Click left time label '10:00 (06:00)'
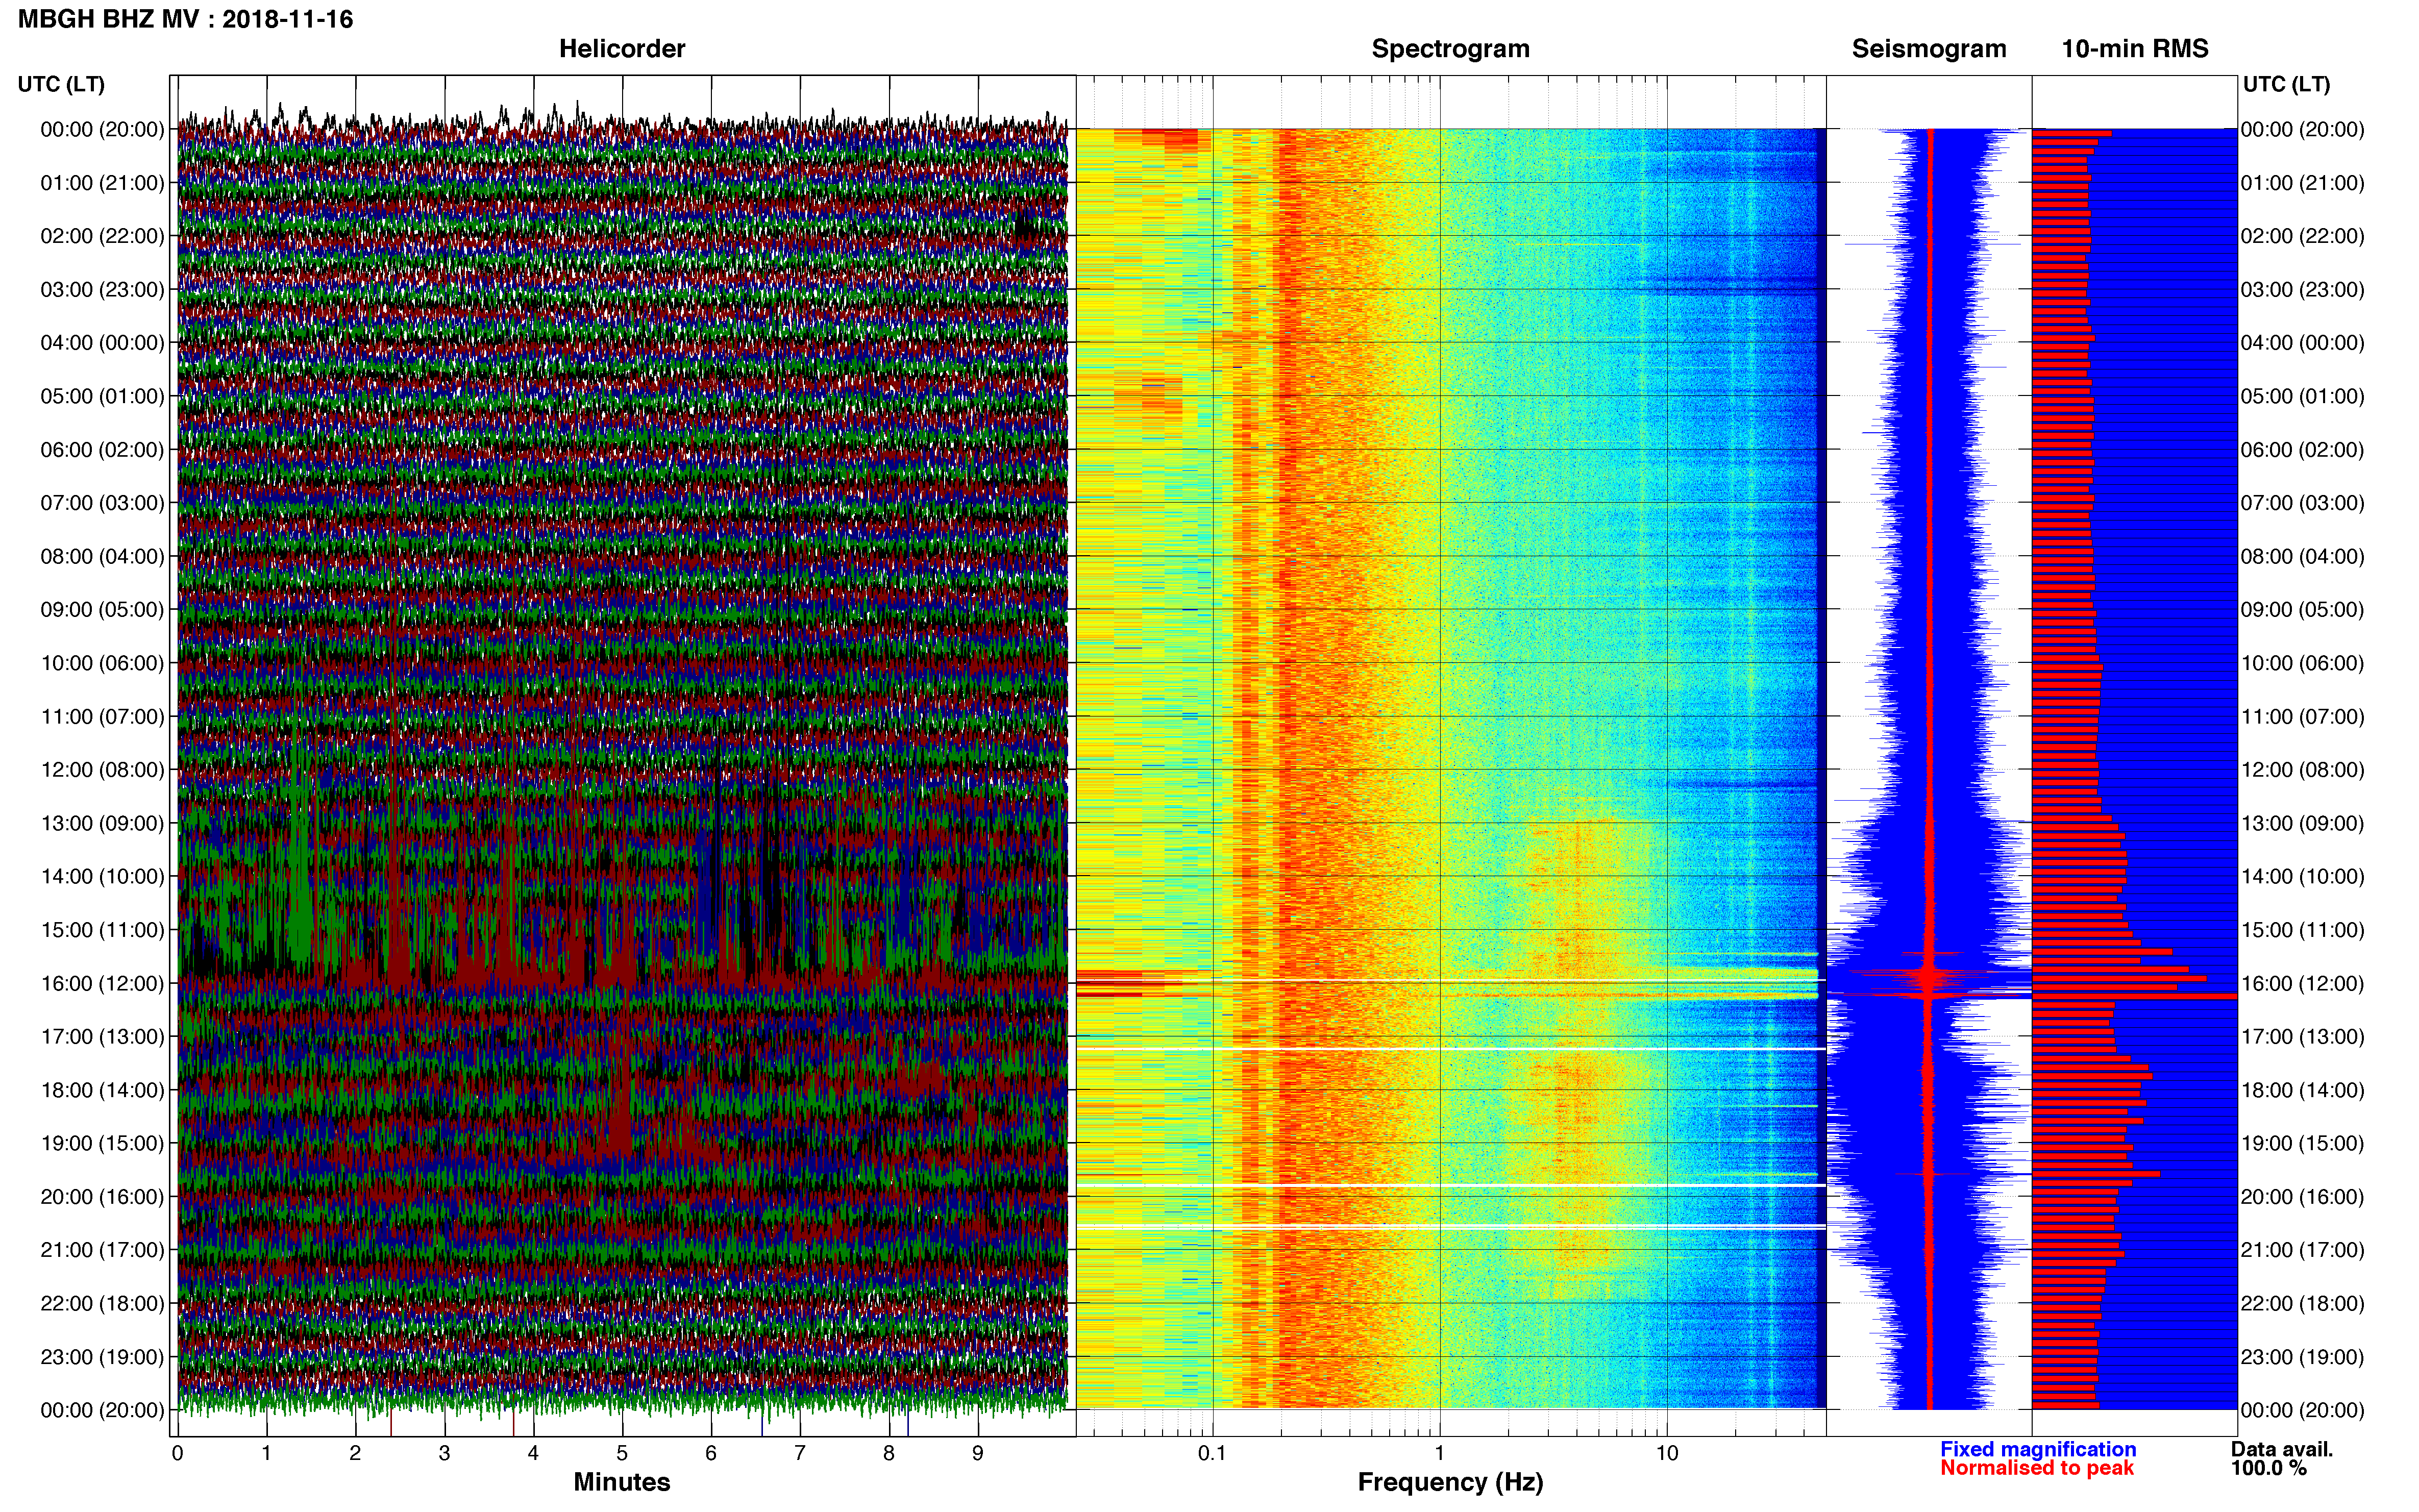The width and height of the screenshot is (2419, 1512). pos(102,663)
